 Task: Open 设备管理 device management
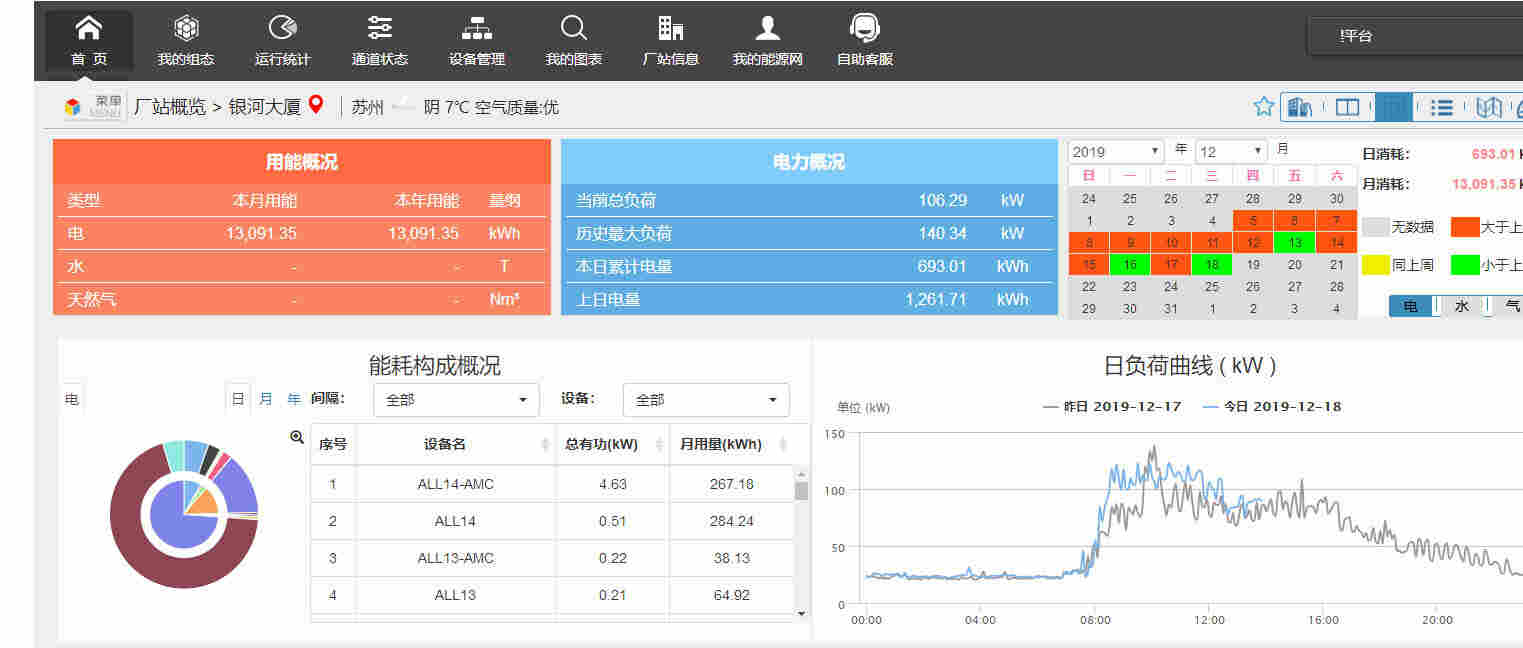point(476,40)
